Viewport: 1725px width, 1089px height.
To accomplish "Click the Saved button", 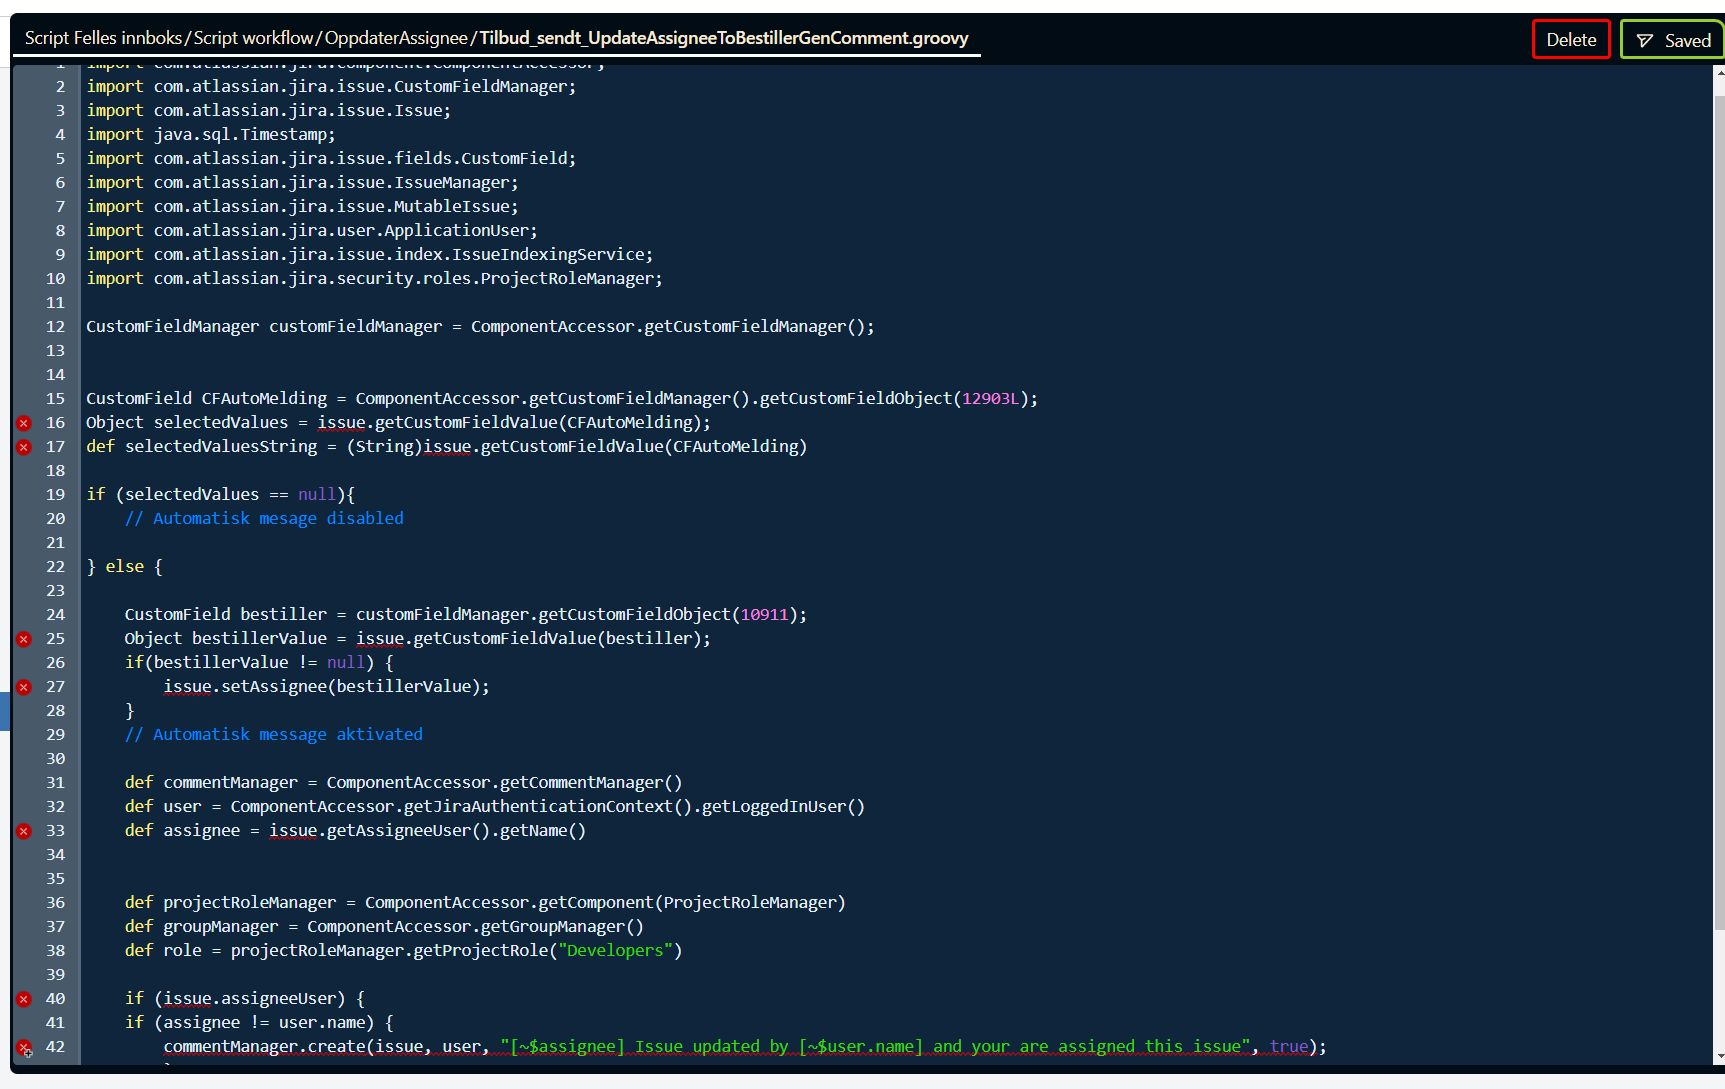I will pos(1673,40).
